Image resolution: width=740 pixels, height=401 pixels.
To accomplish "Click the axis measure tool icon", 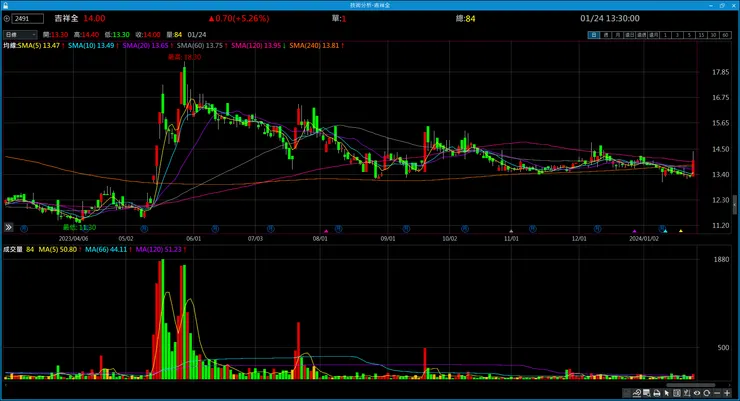I will (x=687, y=393).
